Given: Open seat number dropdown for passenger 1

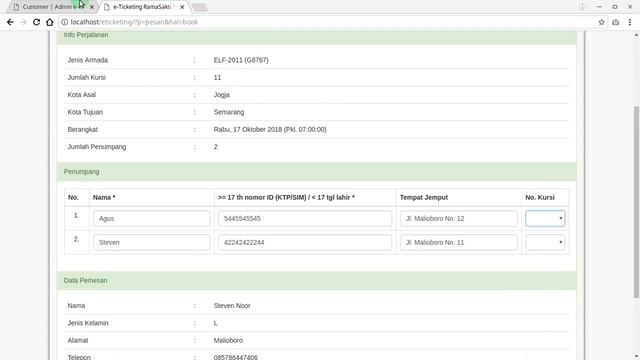Looking at the screenshot, I should coord(545,218).
